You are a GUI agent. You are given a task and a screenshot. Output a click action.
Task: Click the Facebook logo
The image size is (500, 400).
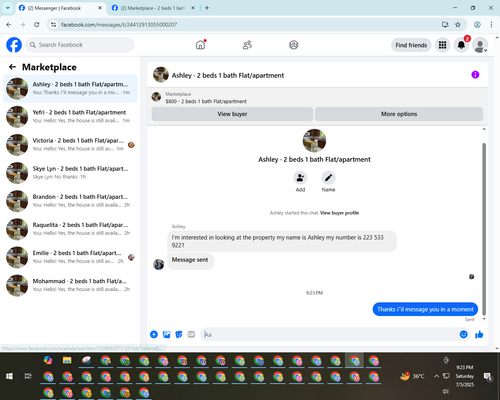(14, 45)
